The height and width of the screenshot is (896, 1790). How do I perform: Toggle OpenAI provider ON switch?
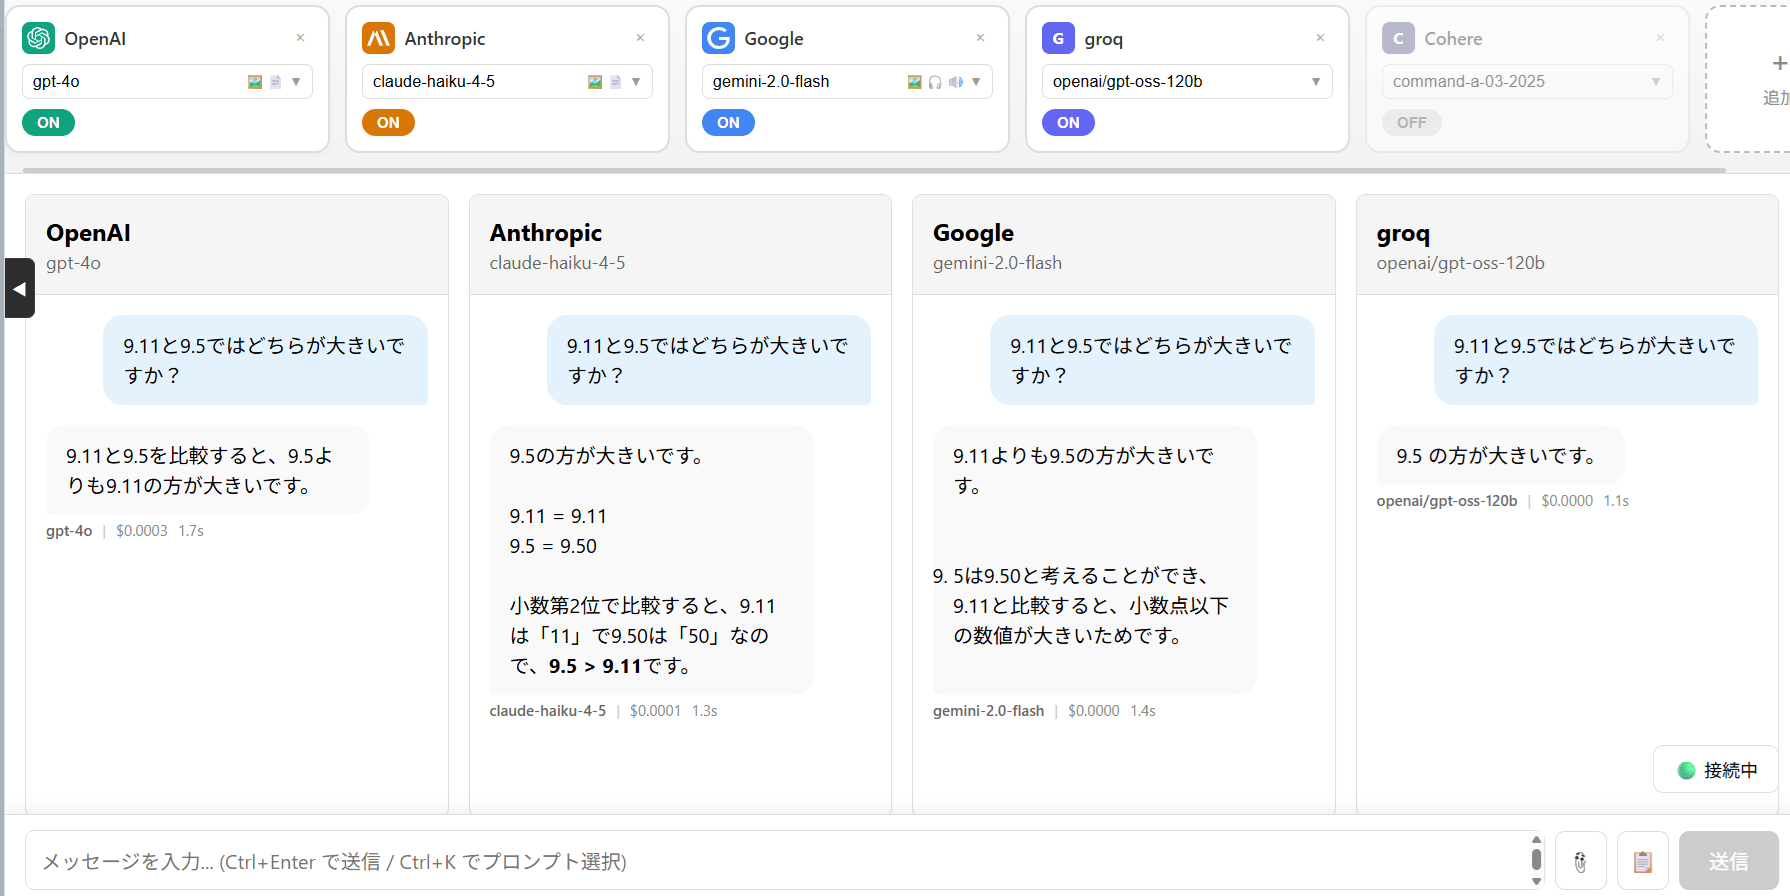coord(48,122)
